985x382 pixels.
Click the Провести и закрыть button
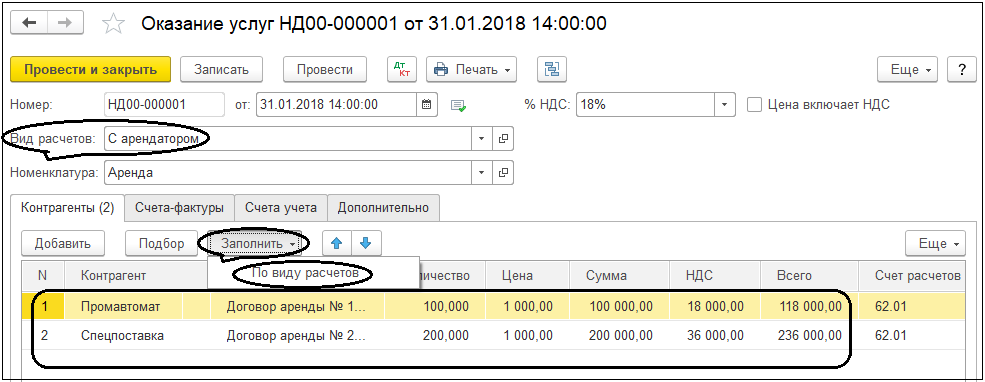(x=90, y=70)
